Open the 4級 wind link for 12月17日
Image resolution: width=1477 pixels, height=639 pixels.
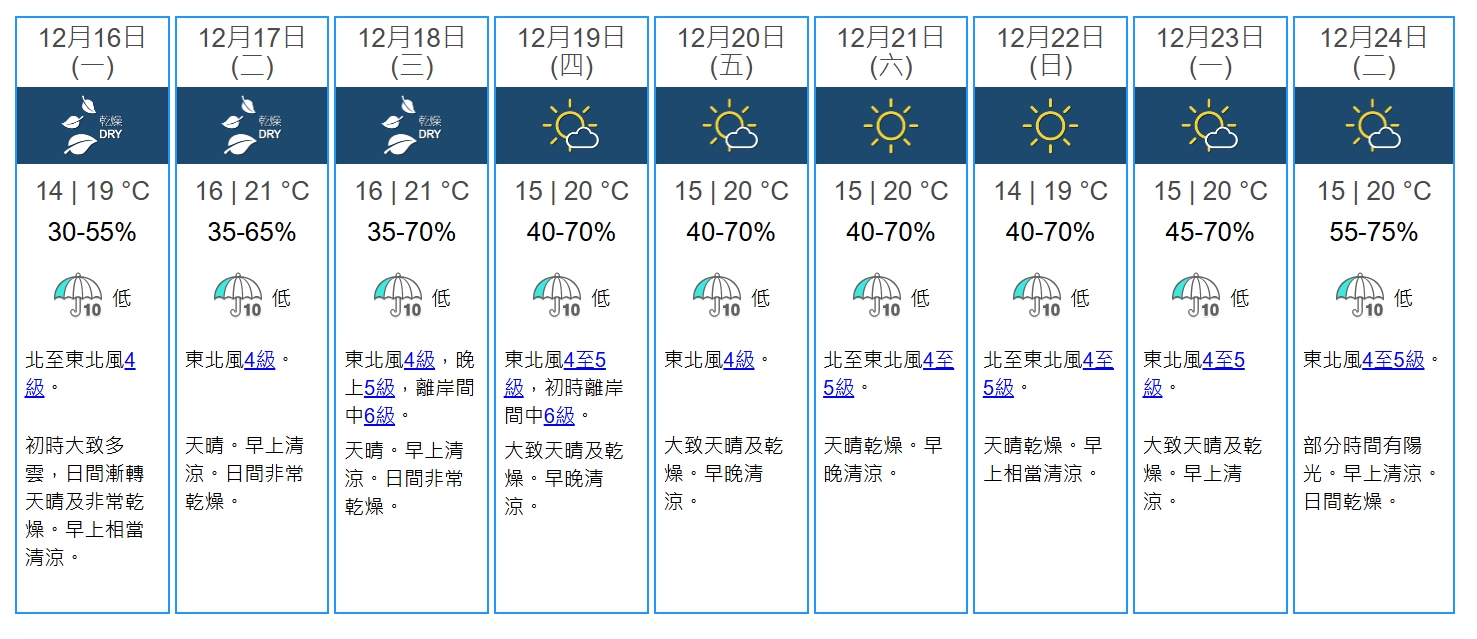tap(259, 361)
